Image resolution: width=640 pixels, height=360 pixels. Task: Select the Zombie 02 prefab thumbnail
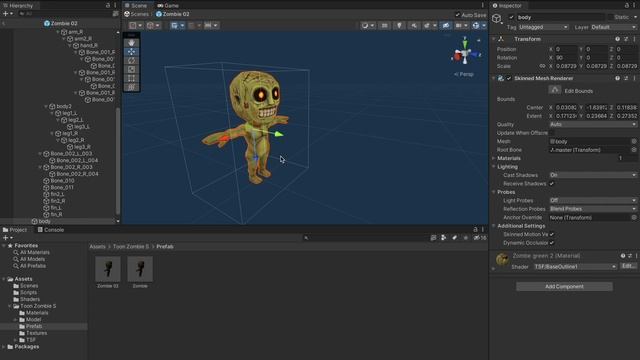tap(108, 269)
